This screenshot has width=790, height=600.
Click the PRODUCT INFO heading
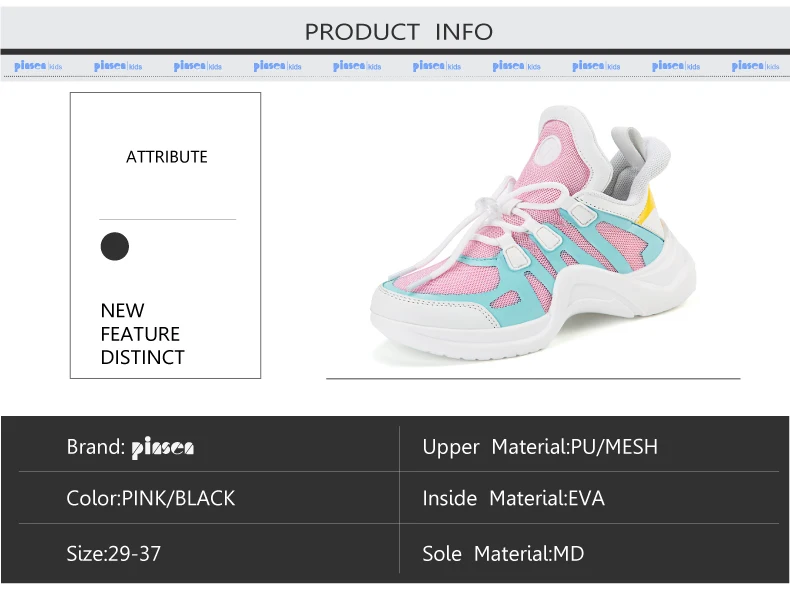(x=399, y=32)
